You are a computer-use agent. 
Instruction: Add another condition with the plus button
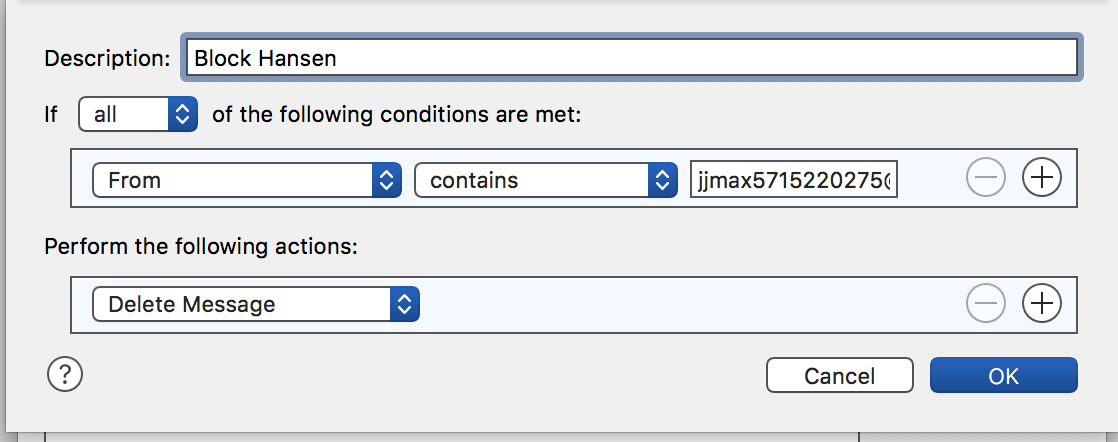(x=1042, y=178)
